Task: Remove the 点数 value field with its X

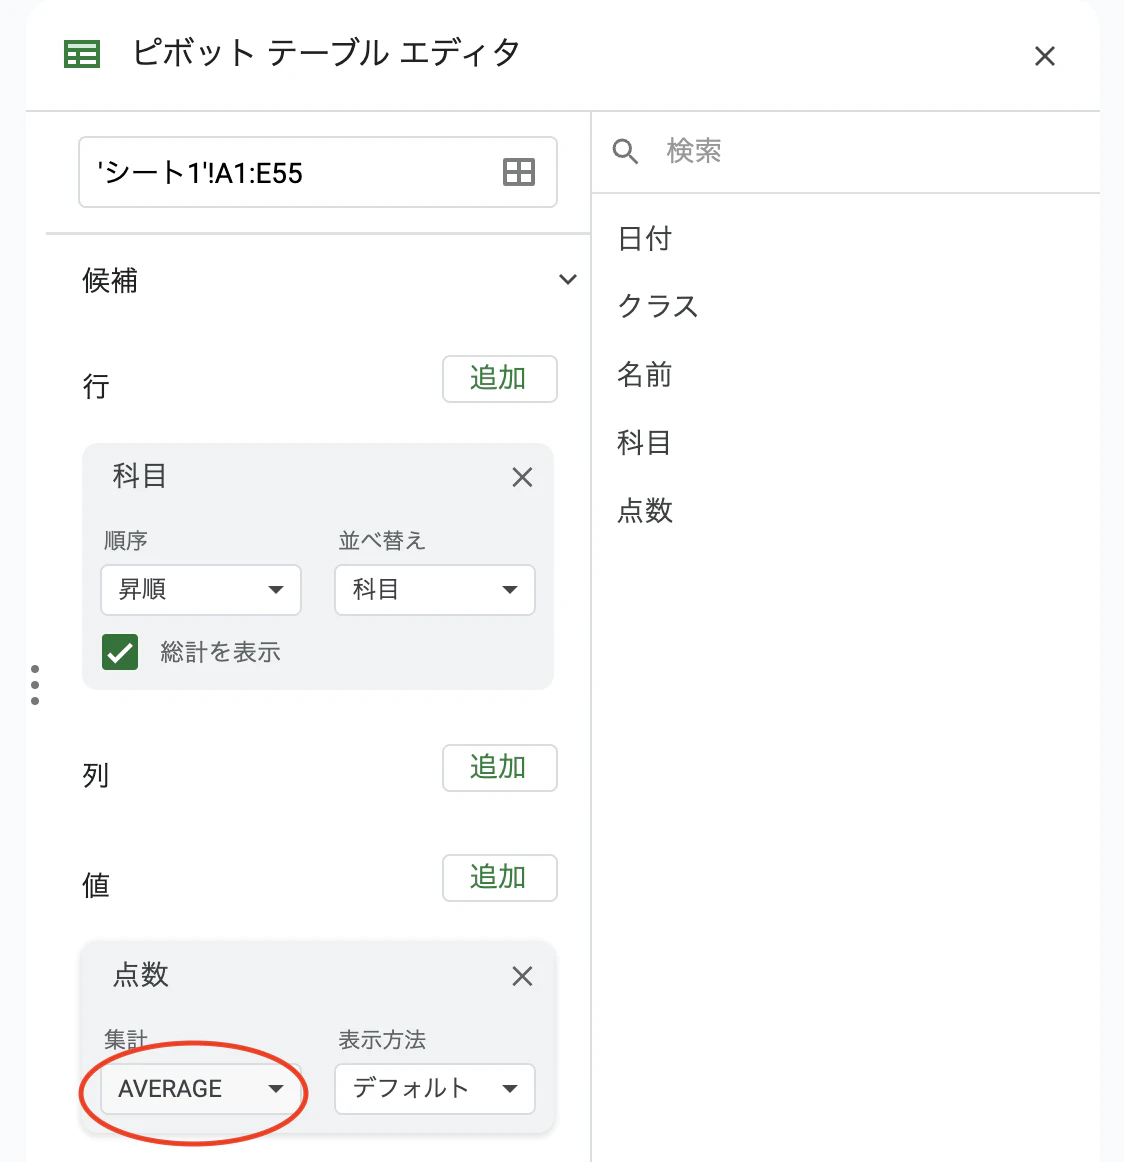Action: pyautogui.click(x=522, y=976)
